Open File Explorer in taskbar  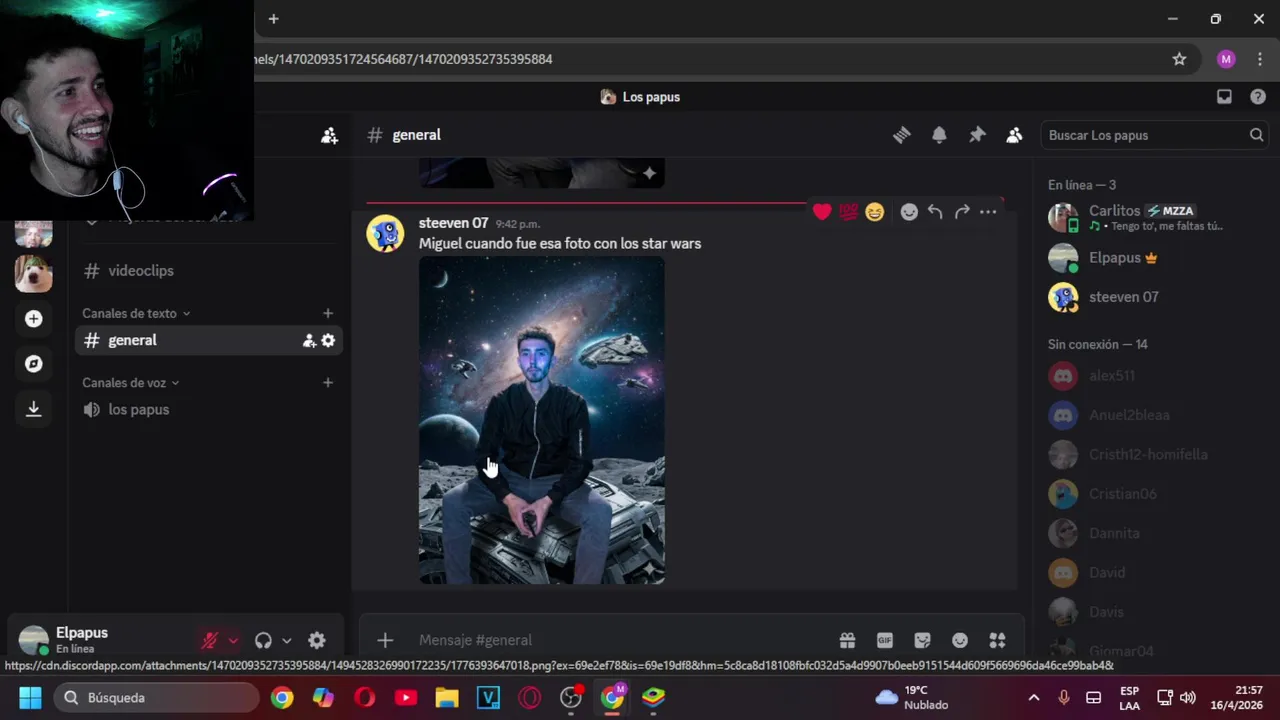(446, 697)
